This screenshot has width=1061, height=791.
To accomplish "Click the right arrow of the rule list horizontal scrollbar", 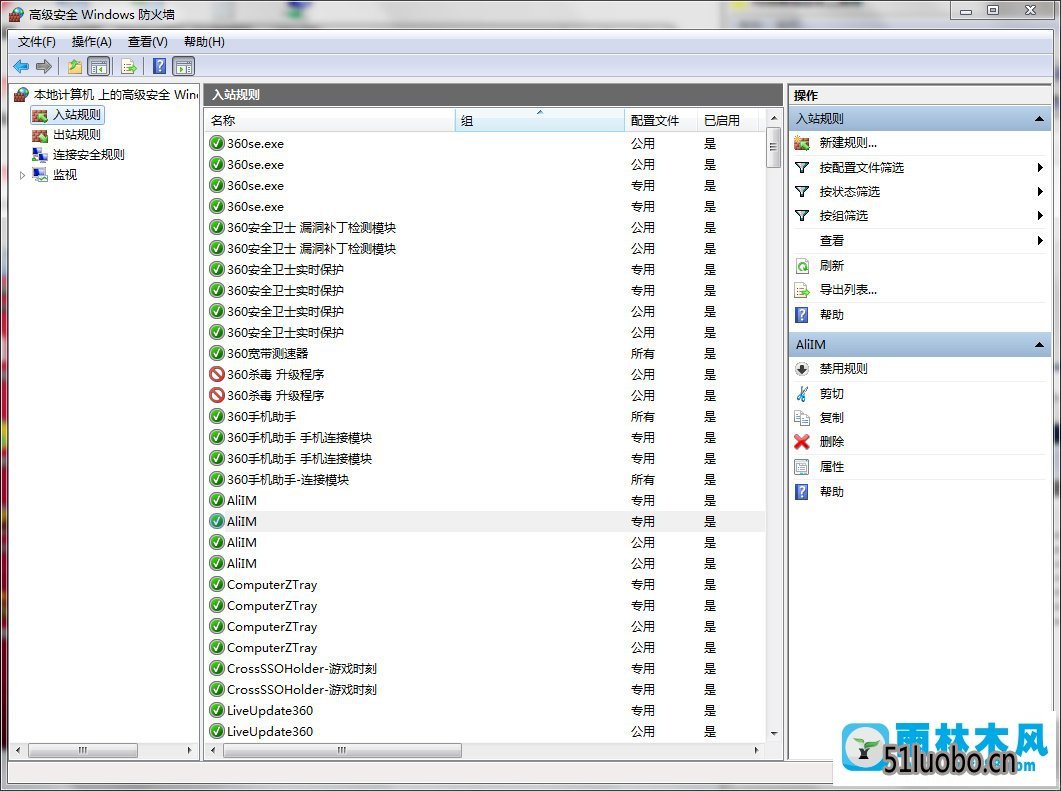I will click(757, 750).
